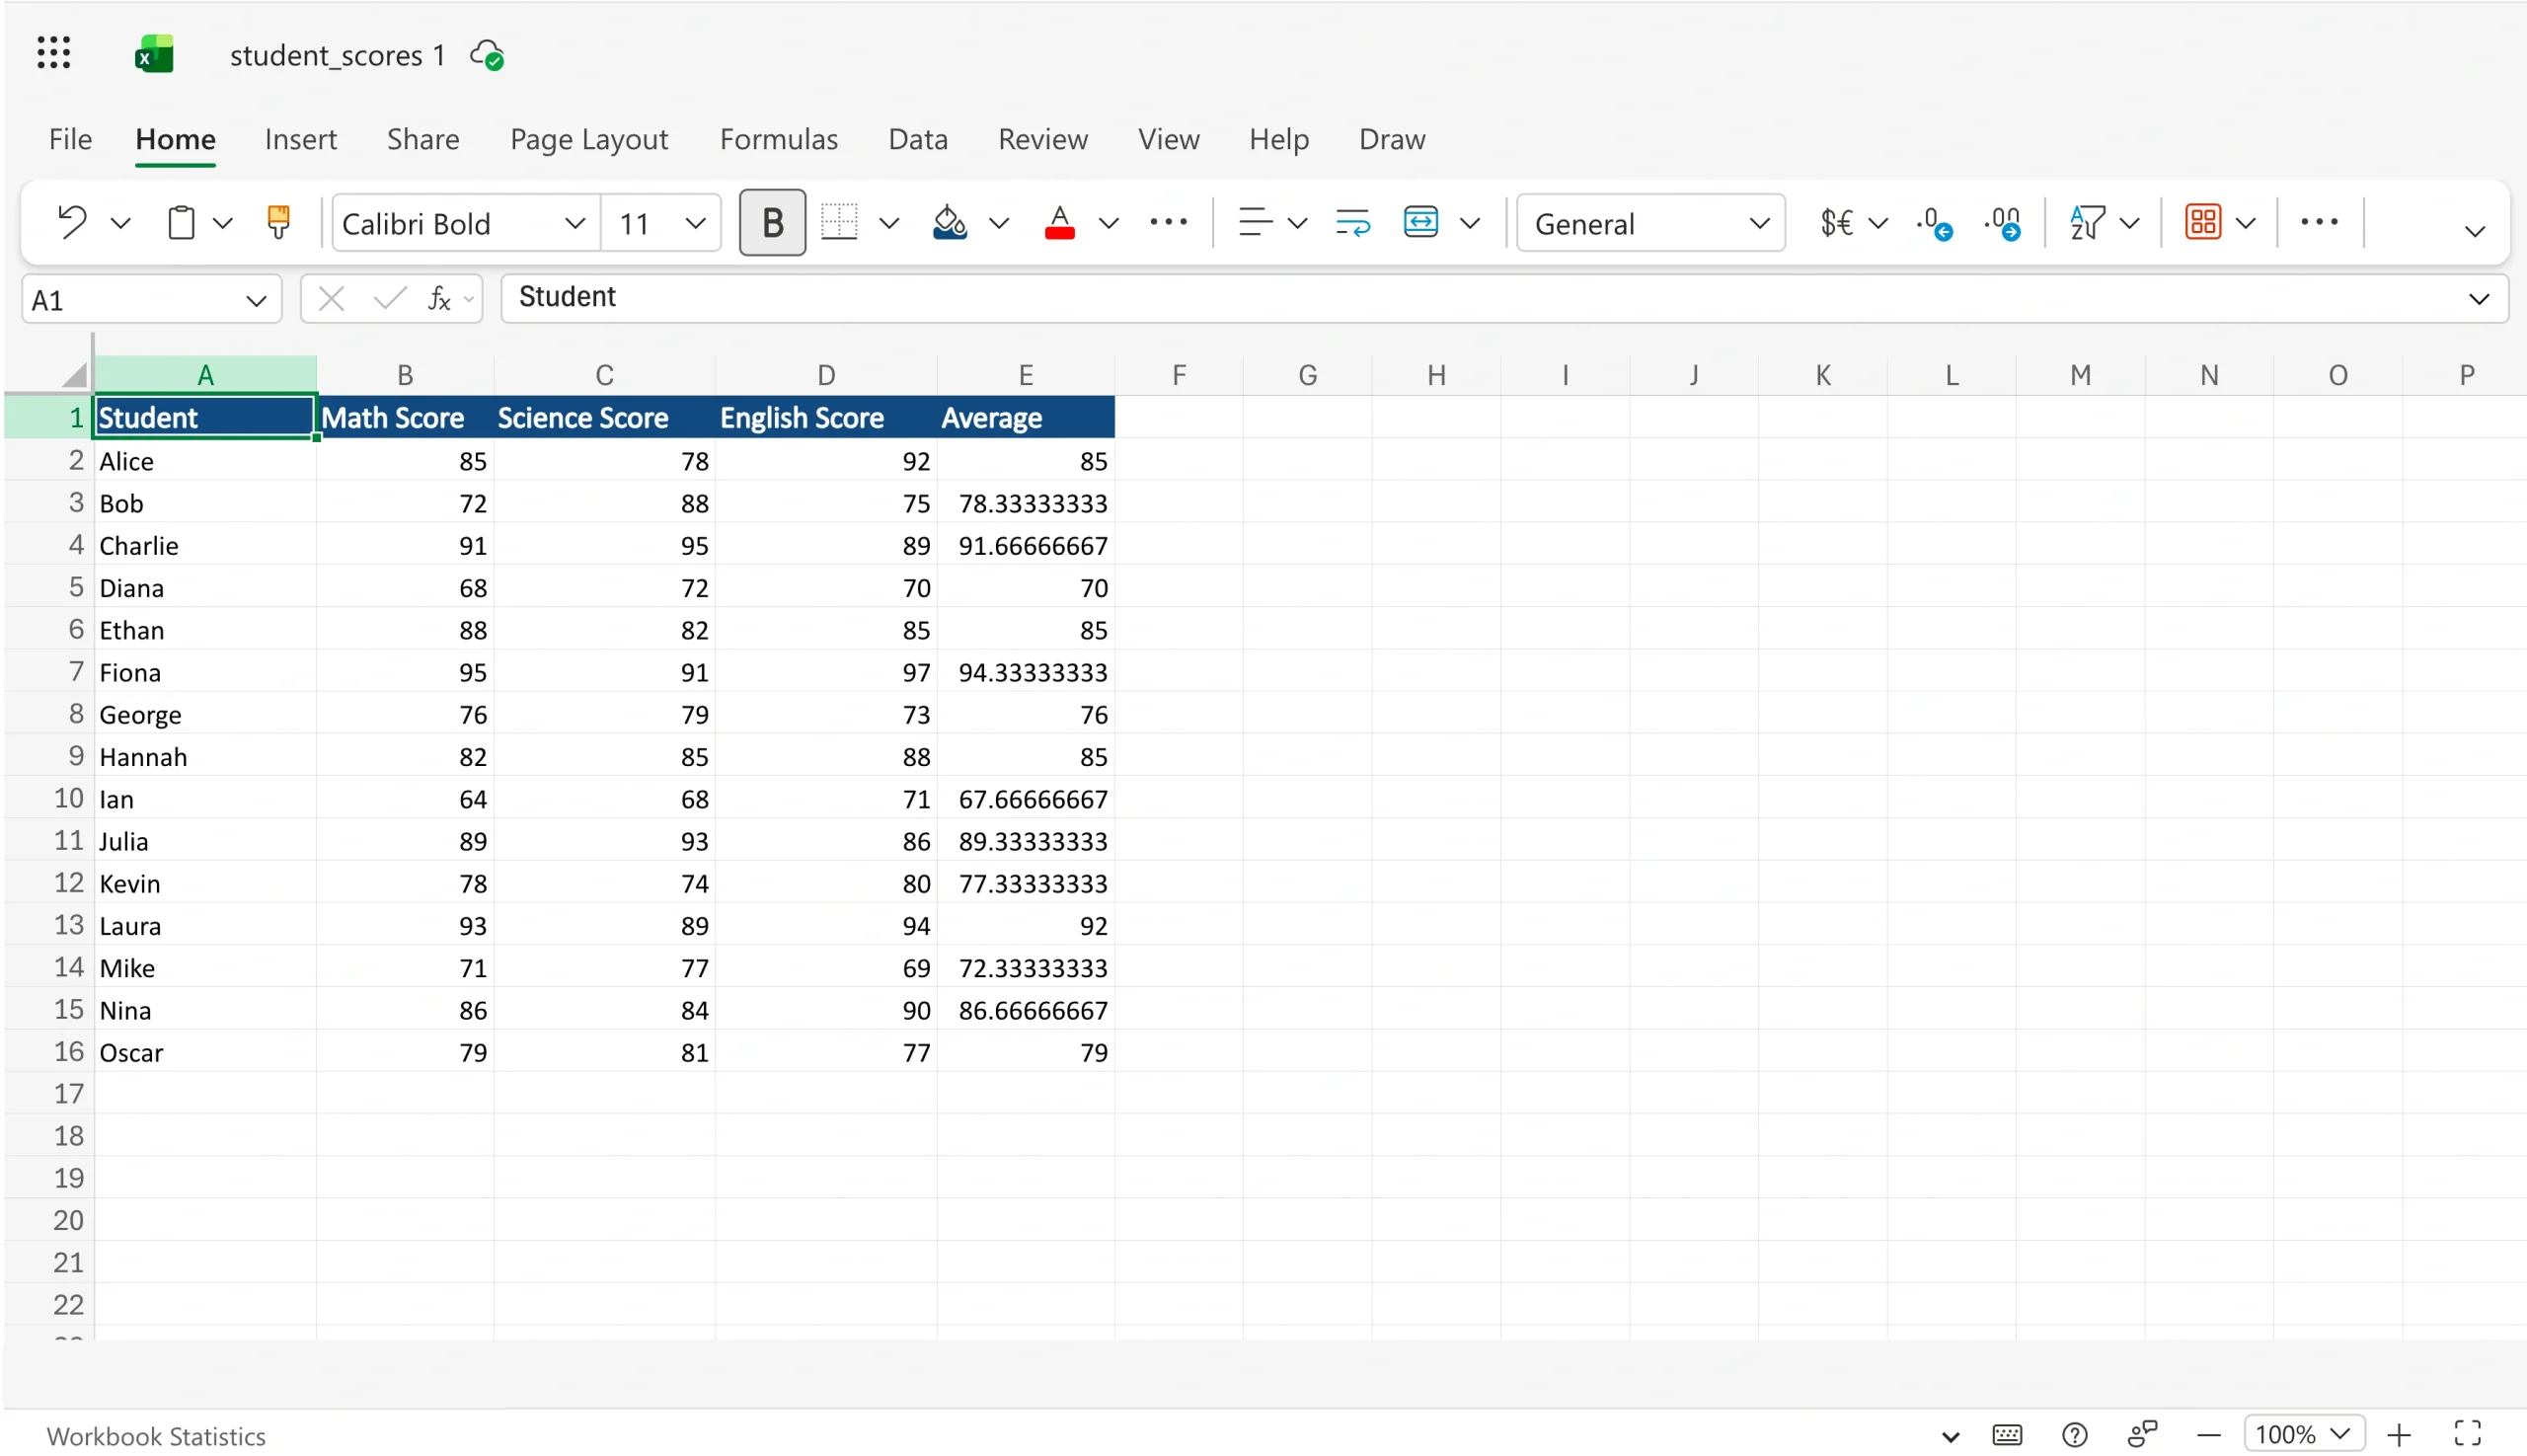Screen dimensions: 2527x1456
Task: Click the cloud saved status icon
Action: (x=487, y=55)
